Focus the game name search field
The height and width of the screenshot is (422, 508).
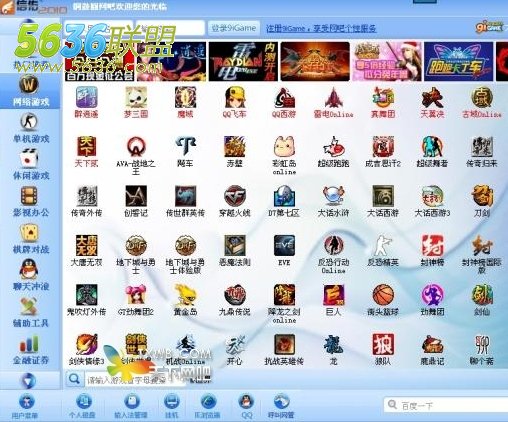click(135, 380)
